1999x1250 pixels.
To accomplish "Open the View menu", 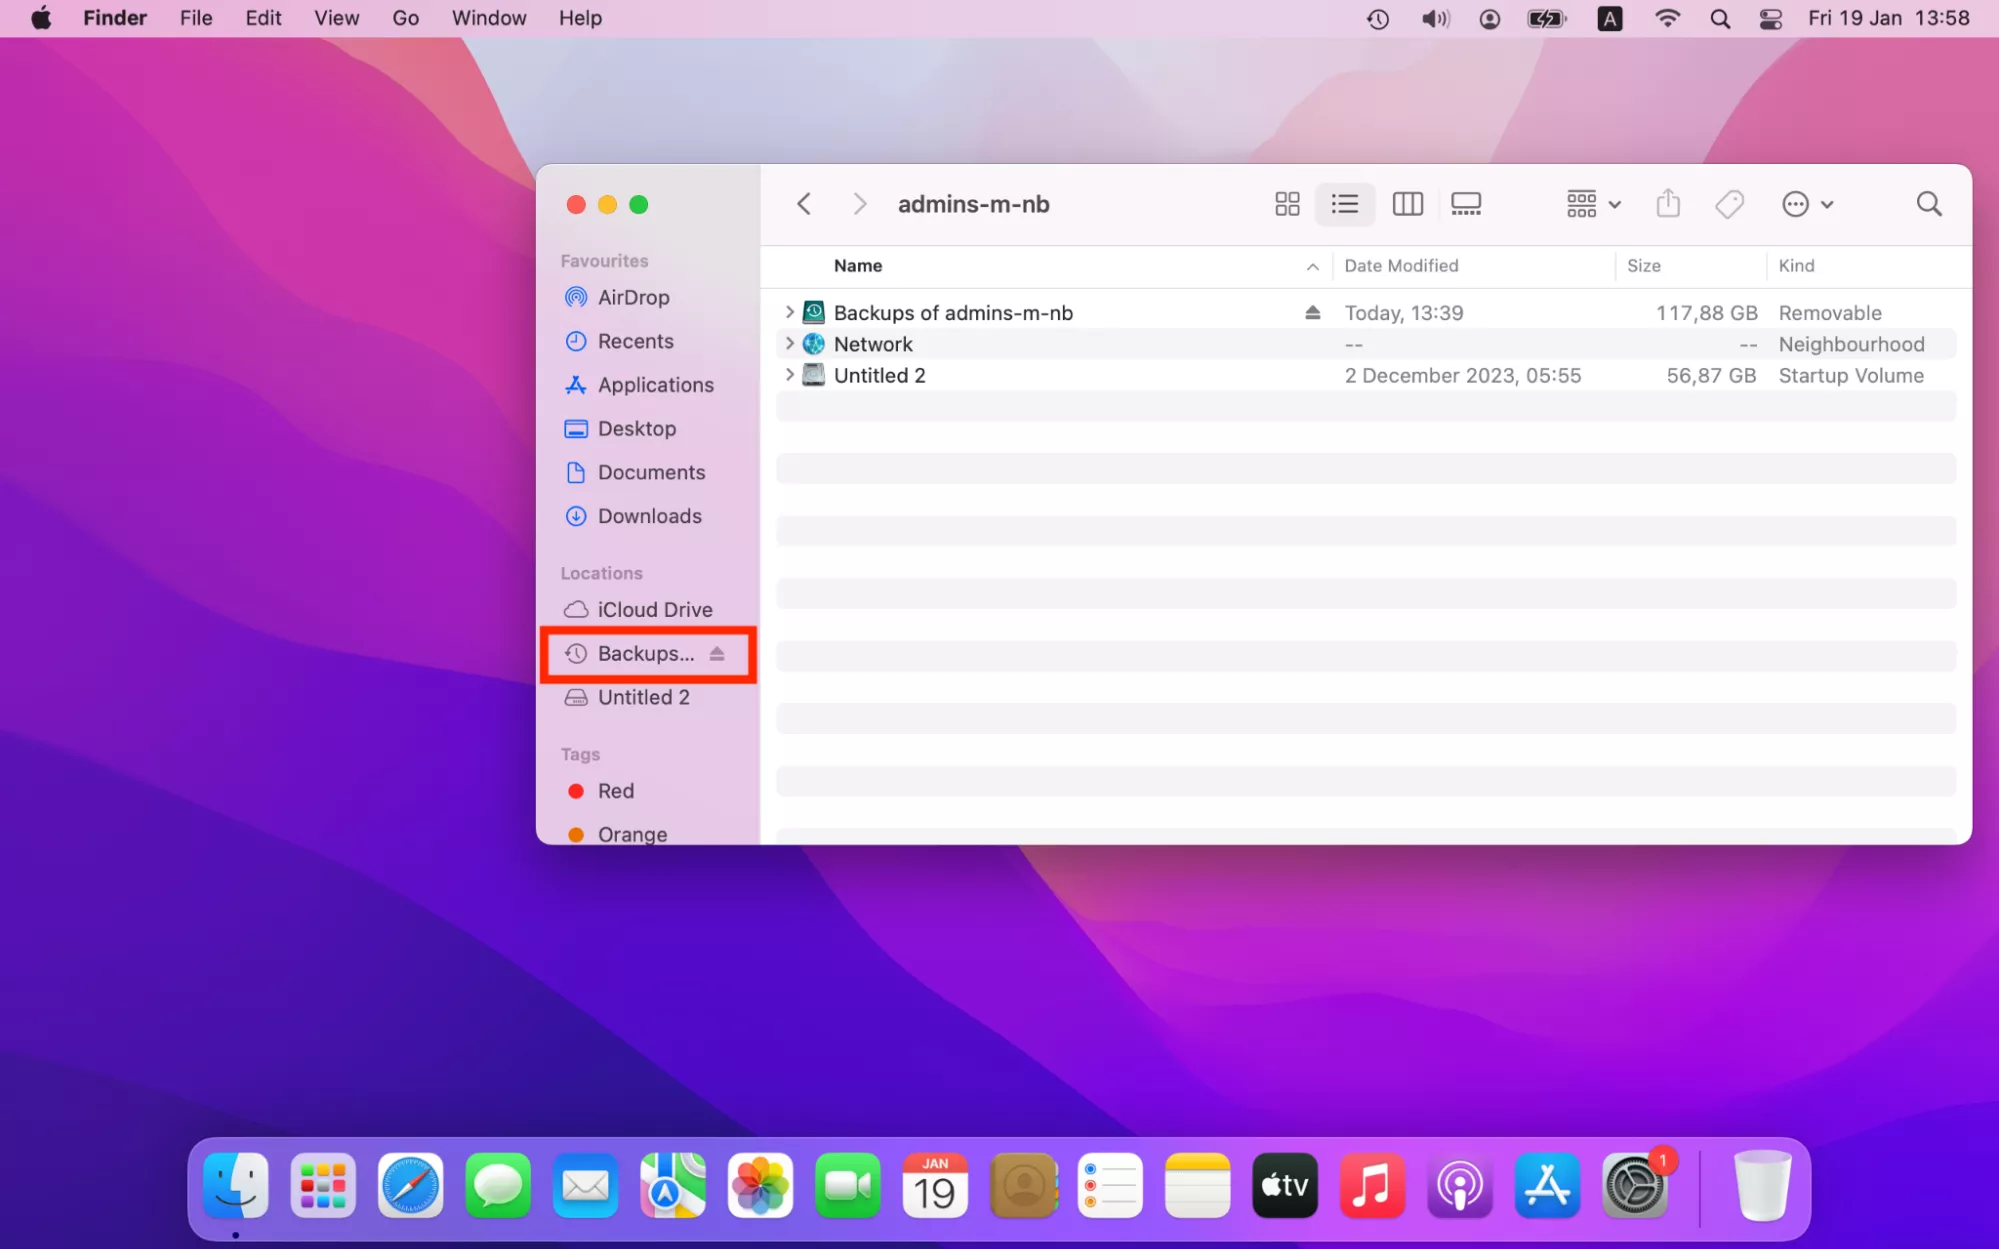I will tap(336, 18).
